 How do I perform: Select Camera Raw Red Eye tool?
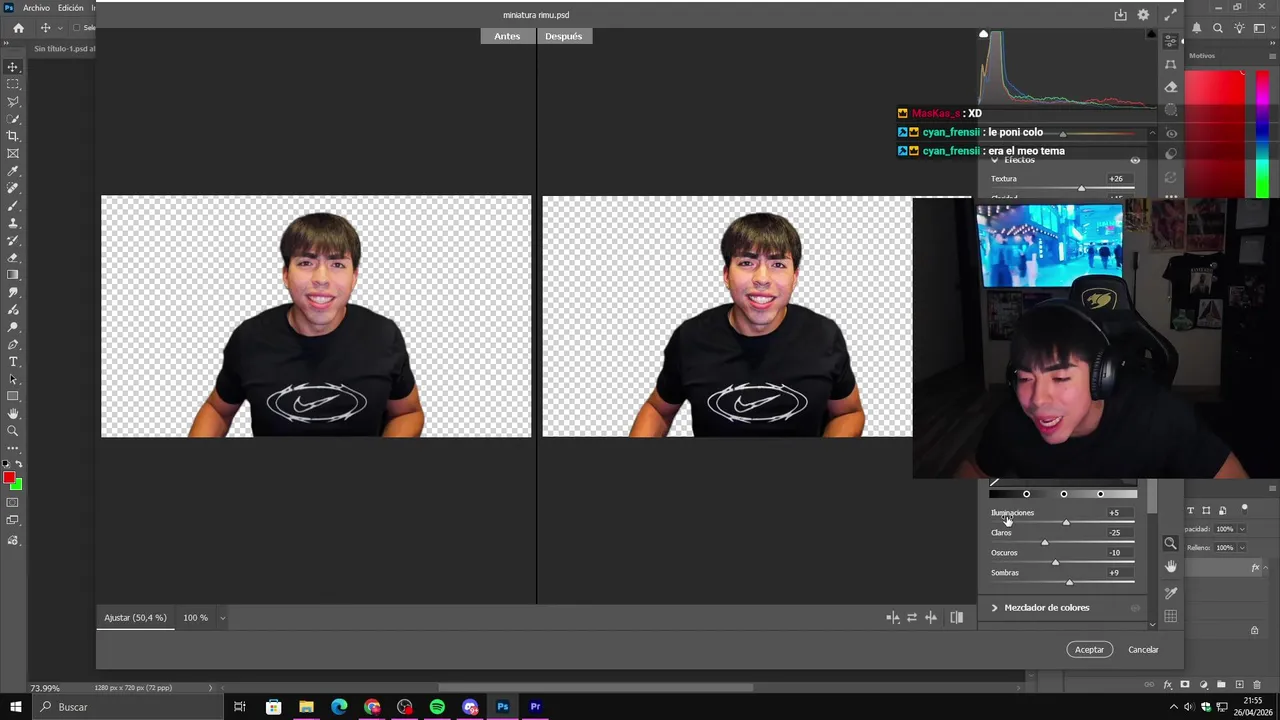[1171, 133]
